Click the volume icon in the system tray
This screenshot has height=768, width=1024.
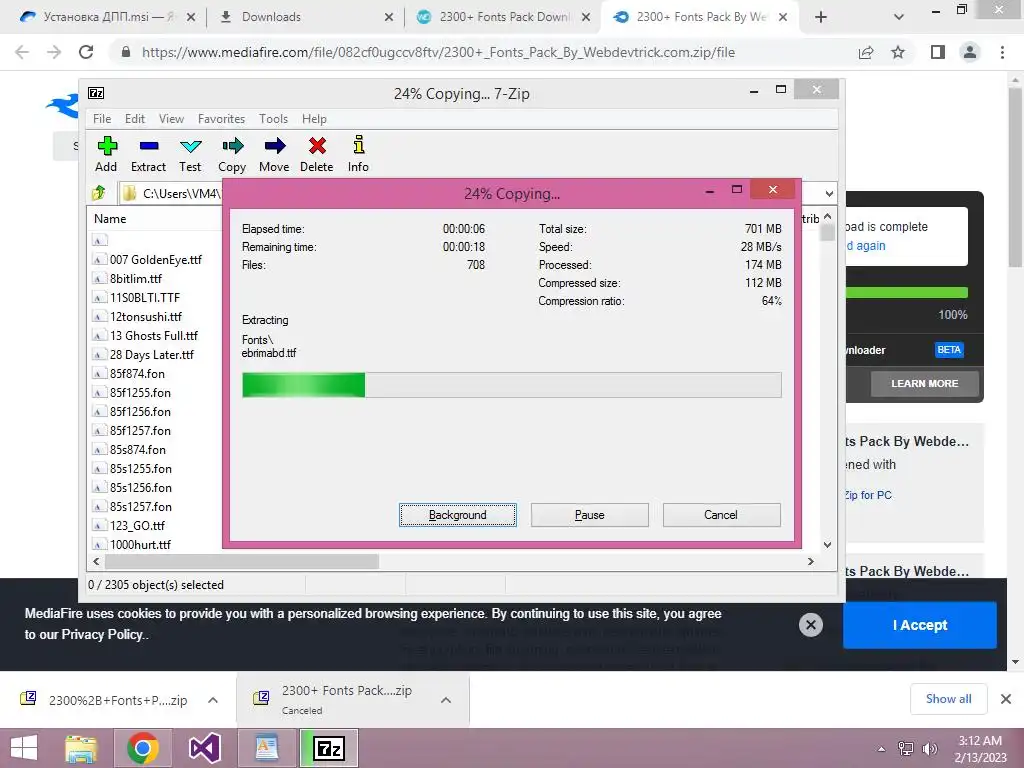pyautogui.click(x=930, y=748)
